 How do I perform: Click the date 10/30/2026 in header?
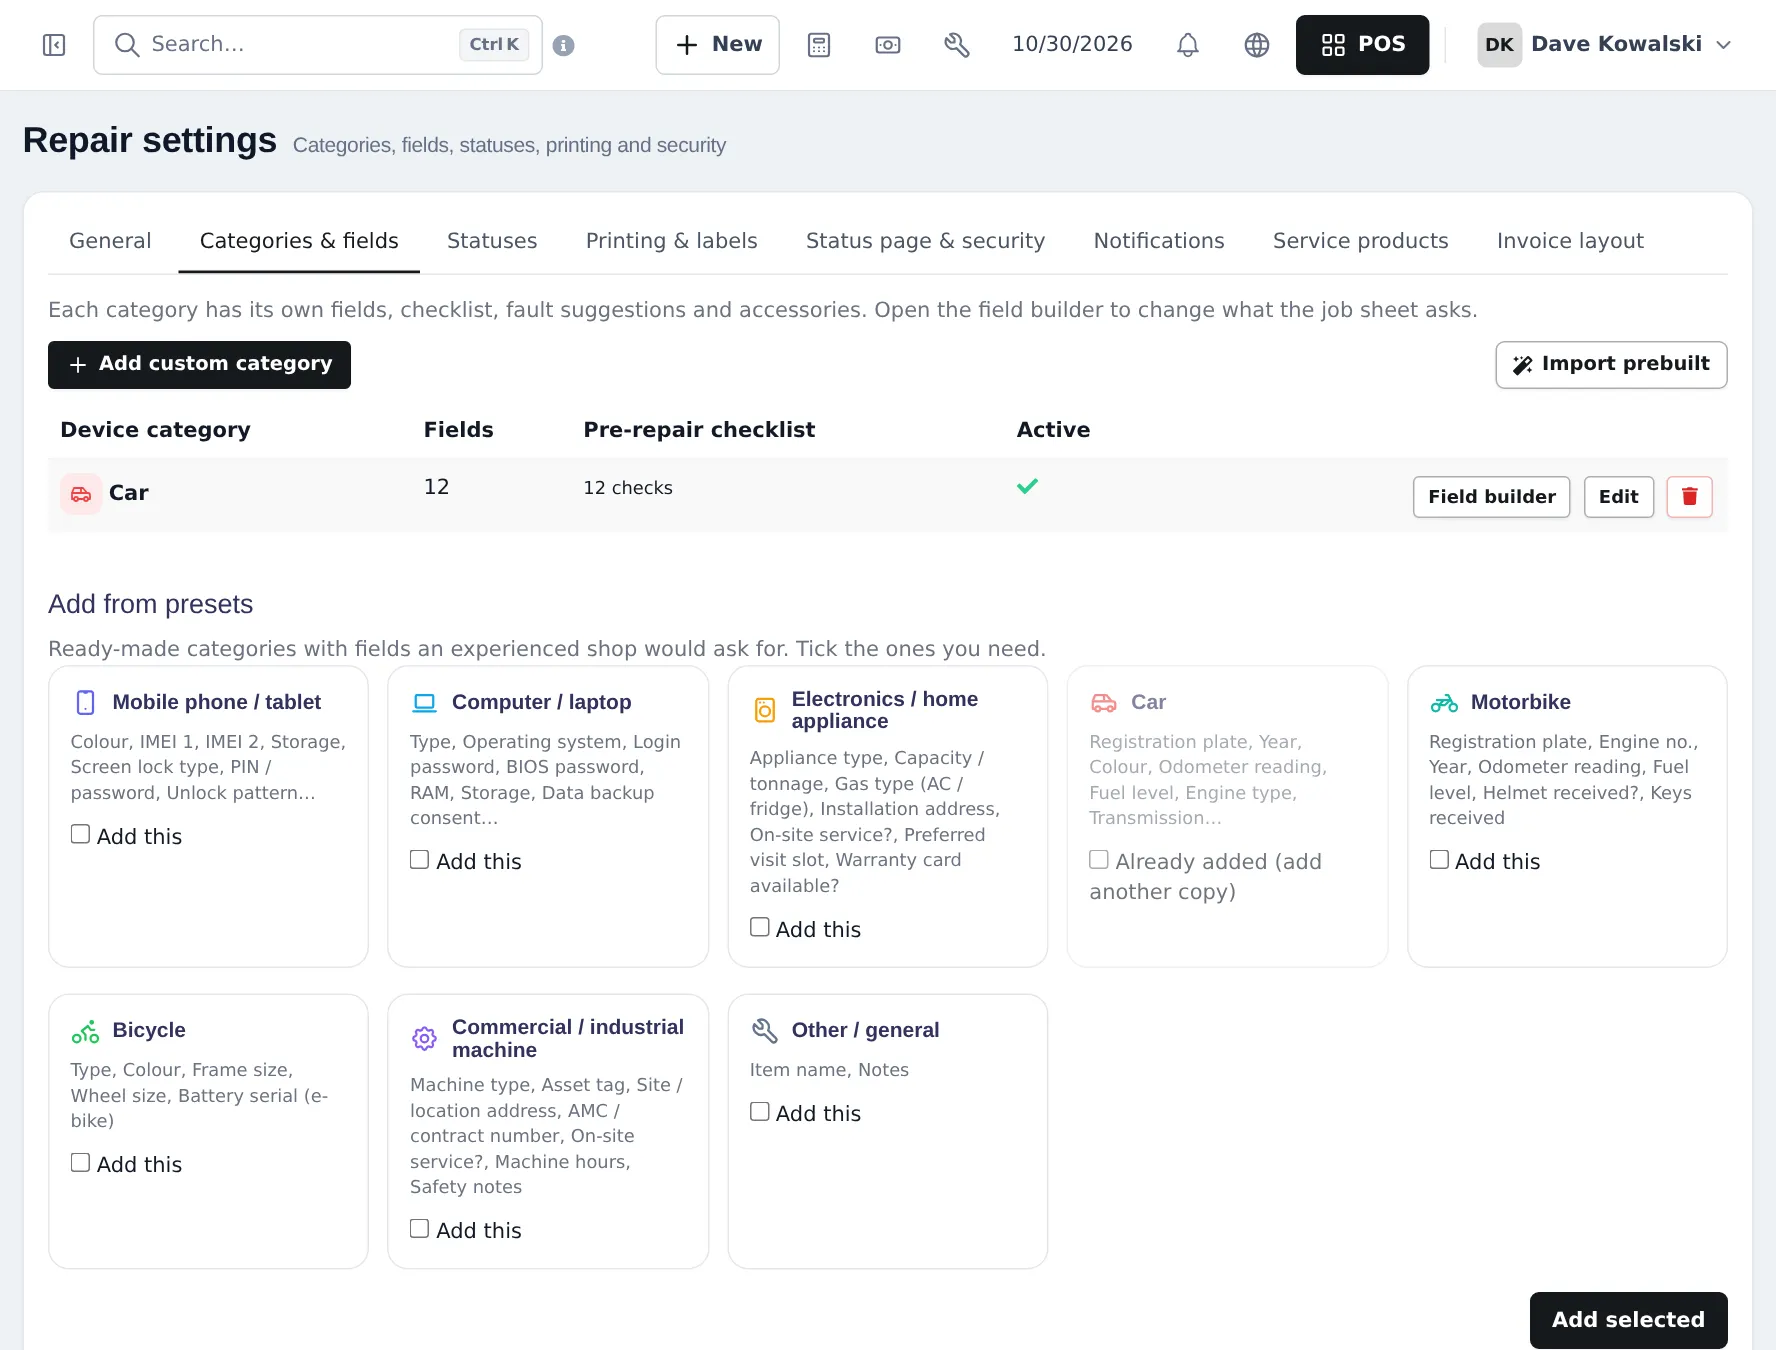point(1072,45)
